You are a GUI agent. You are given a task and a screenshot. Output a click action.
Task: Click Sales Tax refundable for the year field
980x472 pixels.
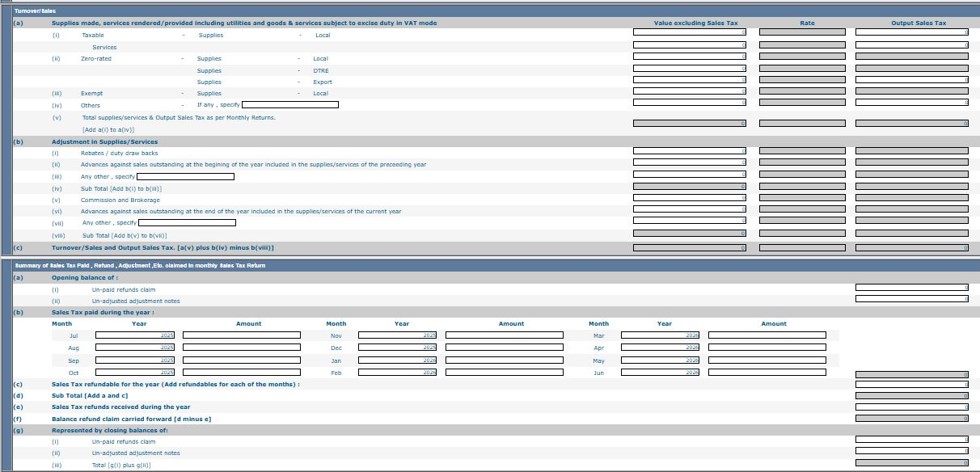912,384
